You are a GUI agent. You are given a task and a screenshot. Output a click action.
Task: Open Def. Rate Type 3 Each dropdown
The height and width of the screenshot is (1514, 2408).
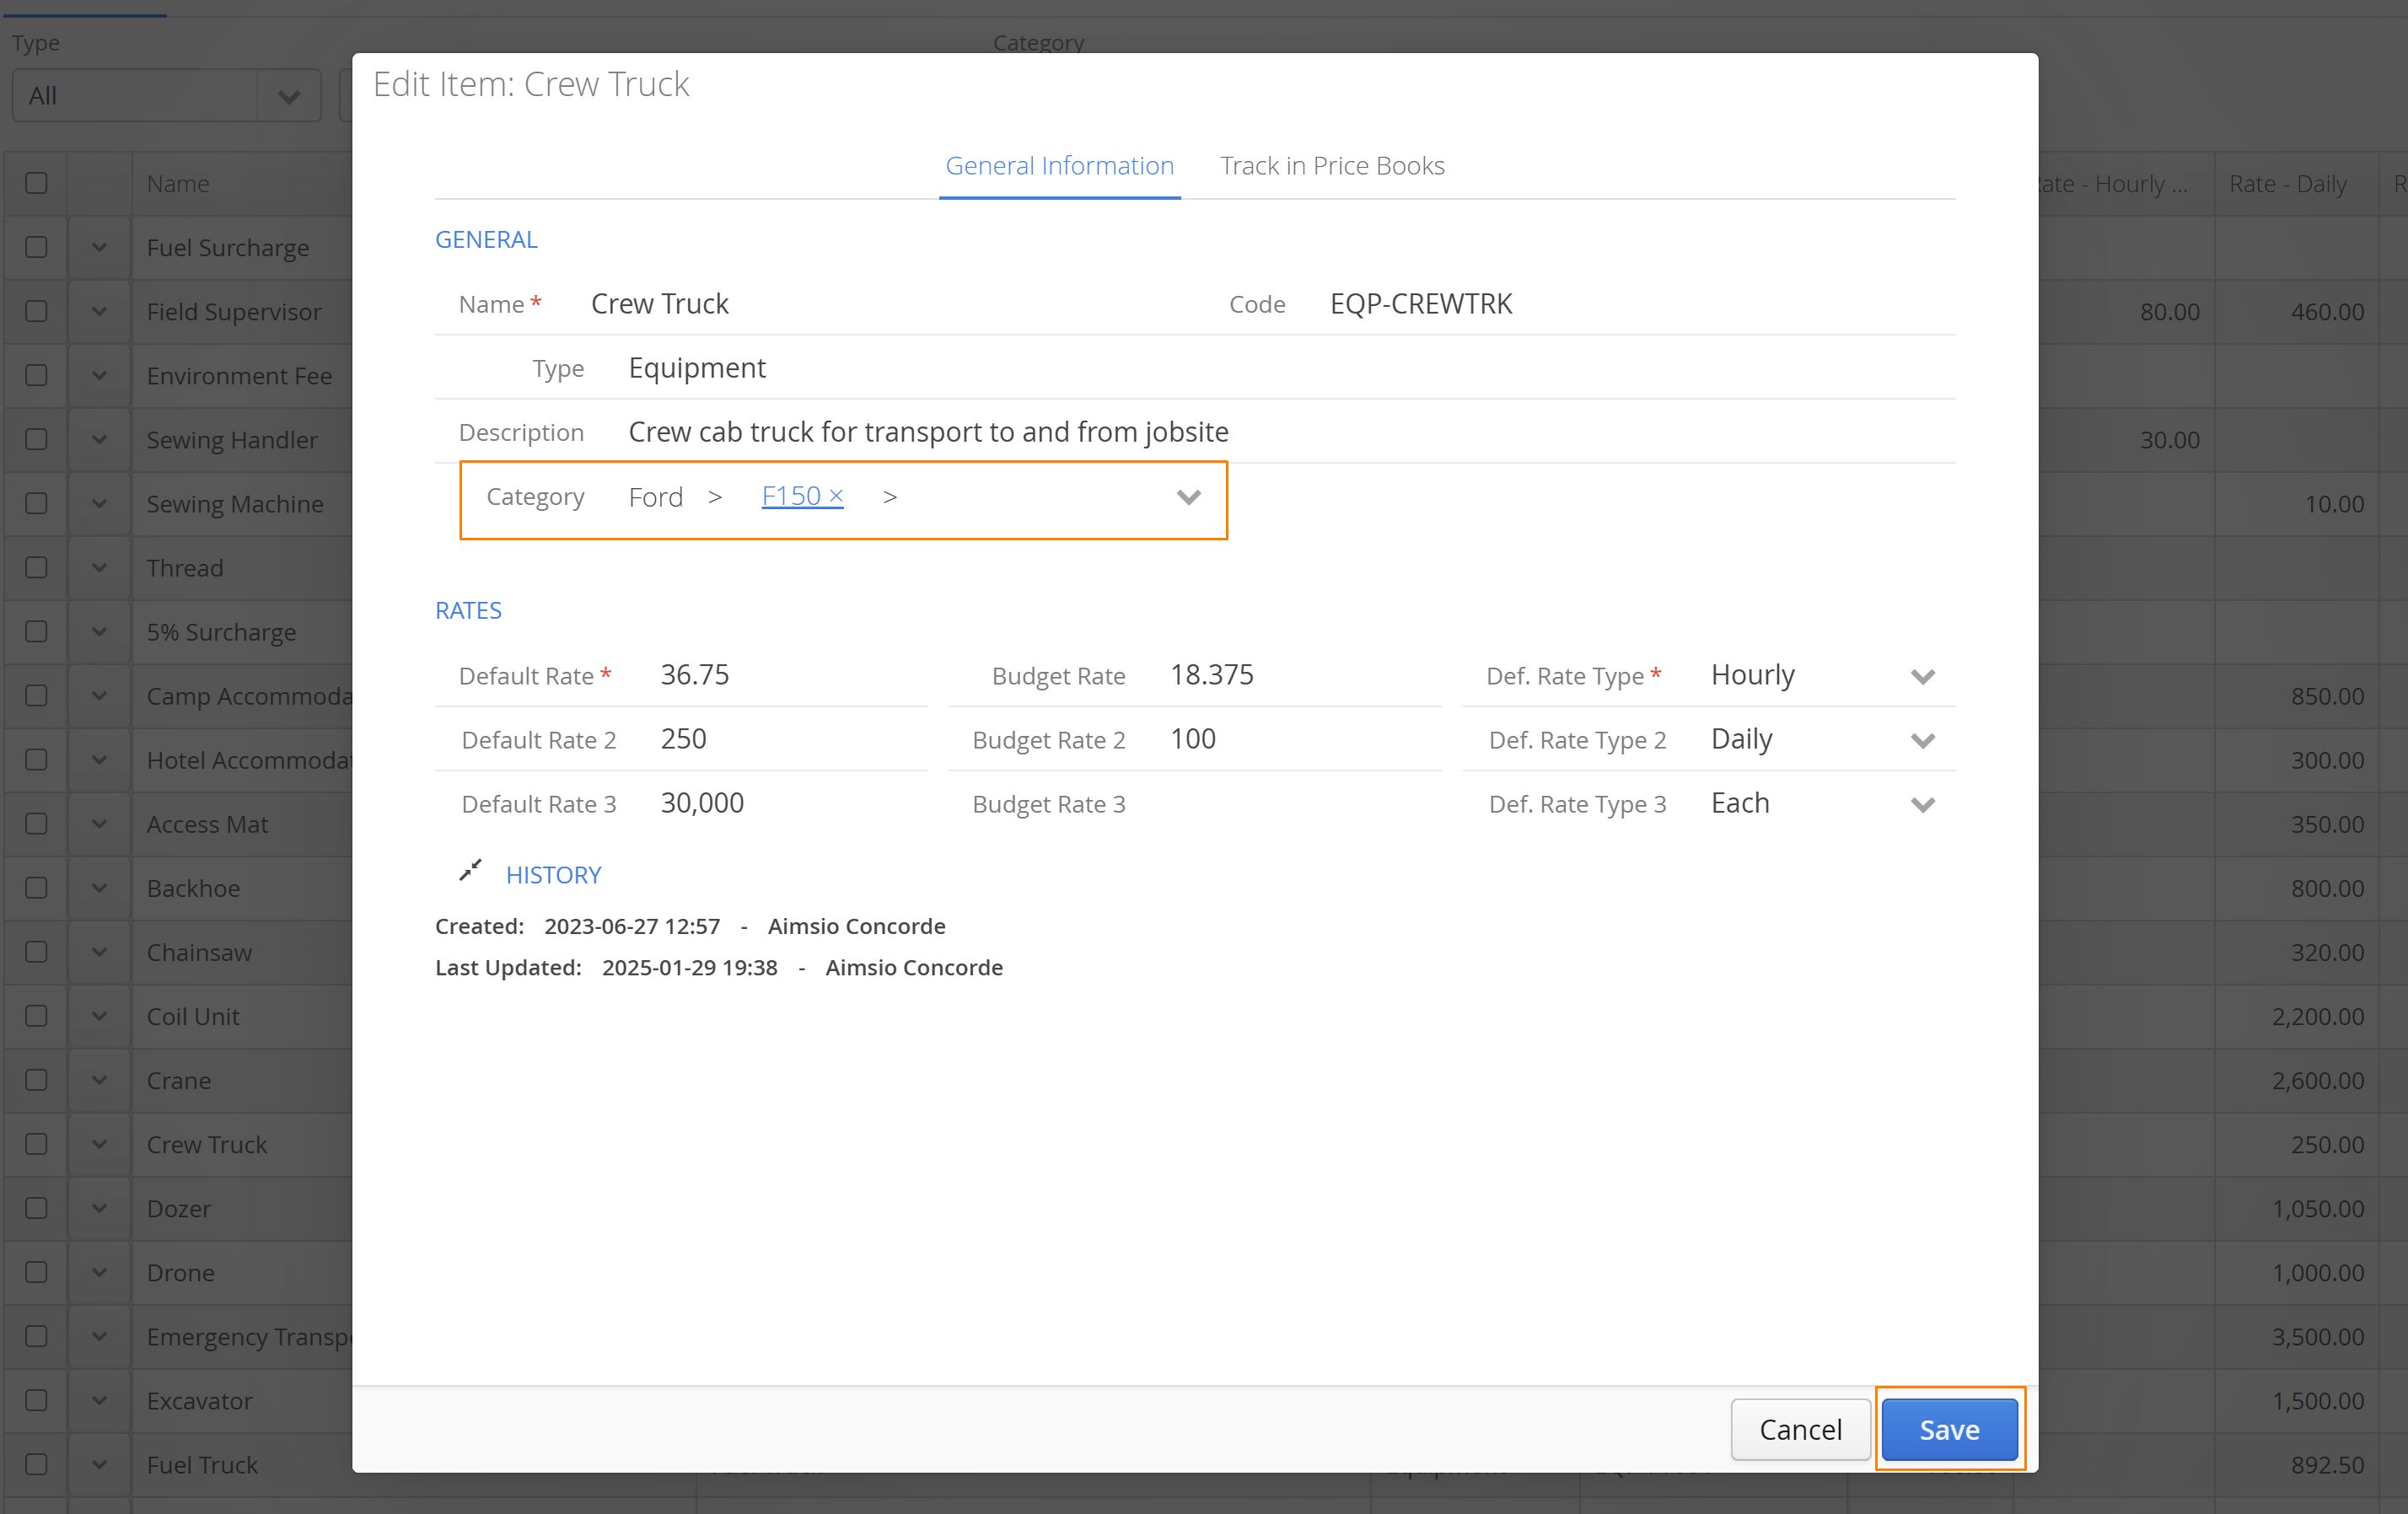pyautogui.click(x=1922, y=804)
